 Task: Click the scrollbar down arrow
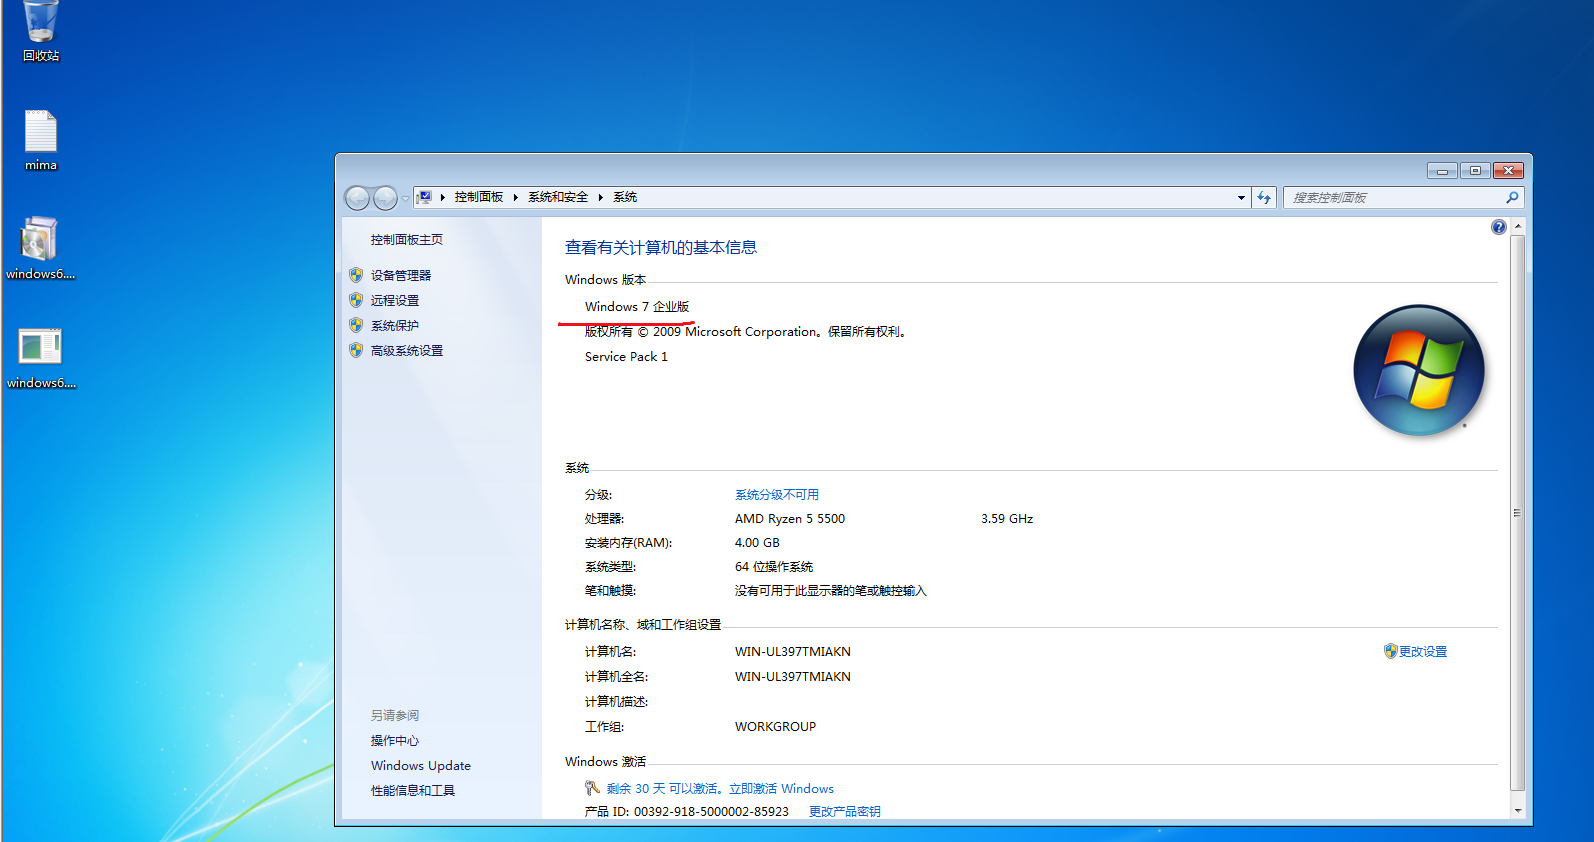[1517, 810]
